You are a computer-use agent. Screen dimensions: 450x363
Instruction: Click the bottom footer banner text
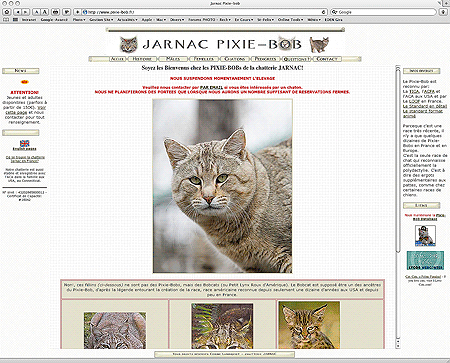[x=224, y=354]
